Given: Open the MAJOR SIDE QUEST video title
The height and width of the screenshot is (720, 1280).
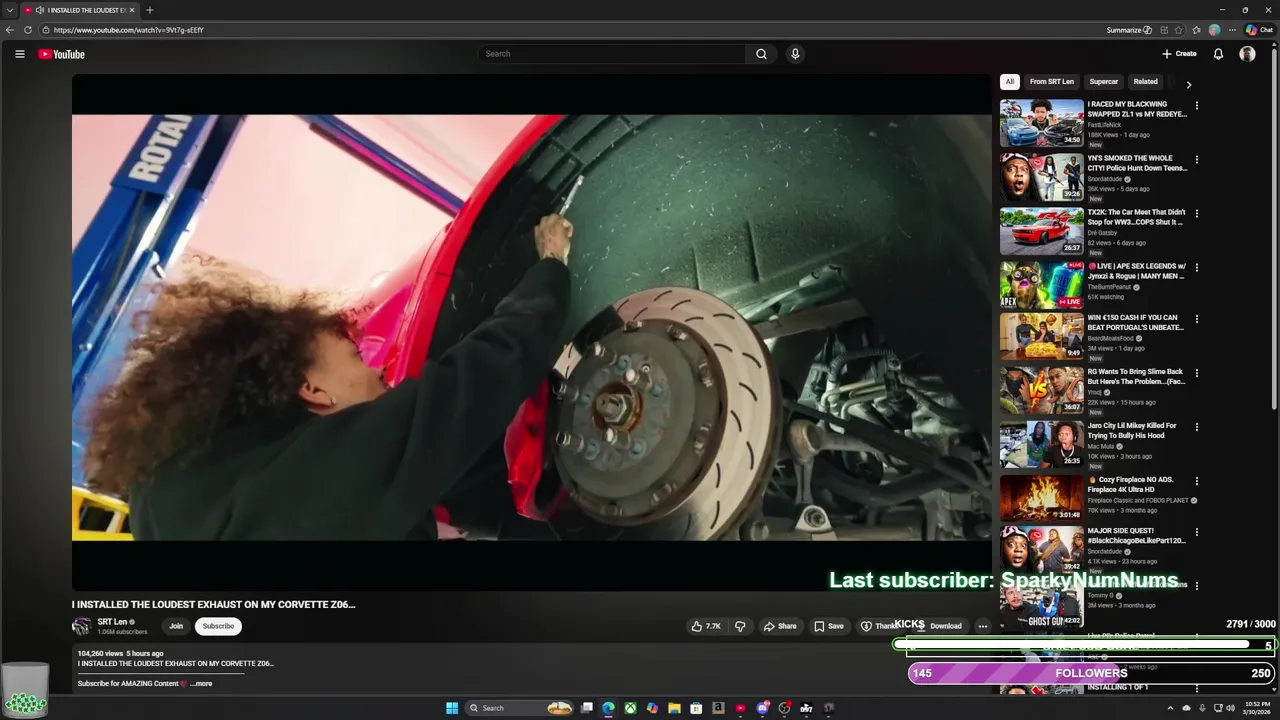Looking at the screenshot, I should (1136, 535).
